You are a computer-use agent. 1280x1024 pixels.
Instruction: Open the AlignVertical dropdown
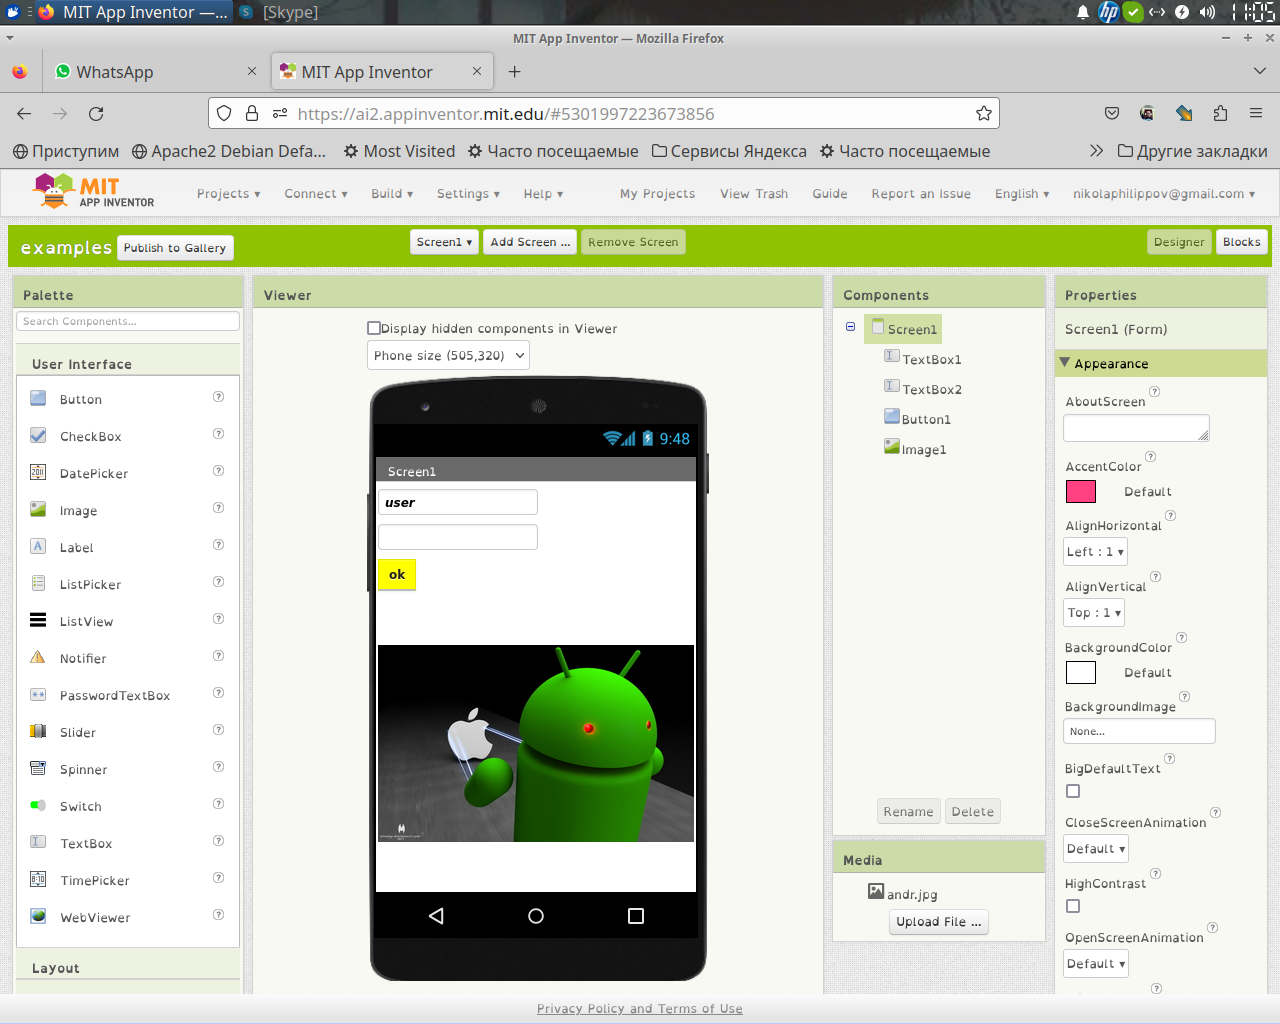point(1094,613)
